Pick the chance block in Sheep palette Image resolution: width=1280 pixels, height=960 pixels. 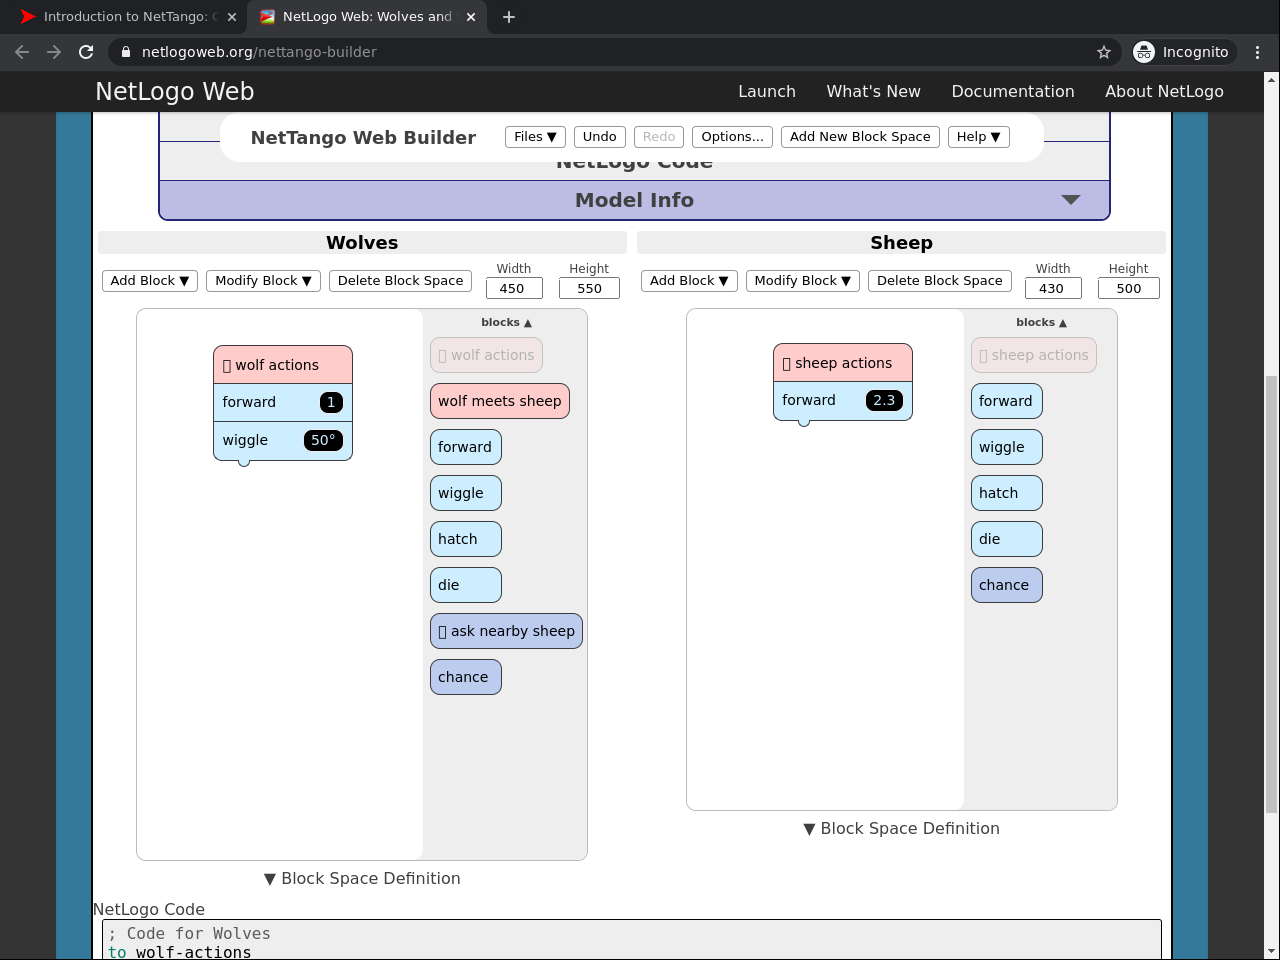(x=1007, y=585)
